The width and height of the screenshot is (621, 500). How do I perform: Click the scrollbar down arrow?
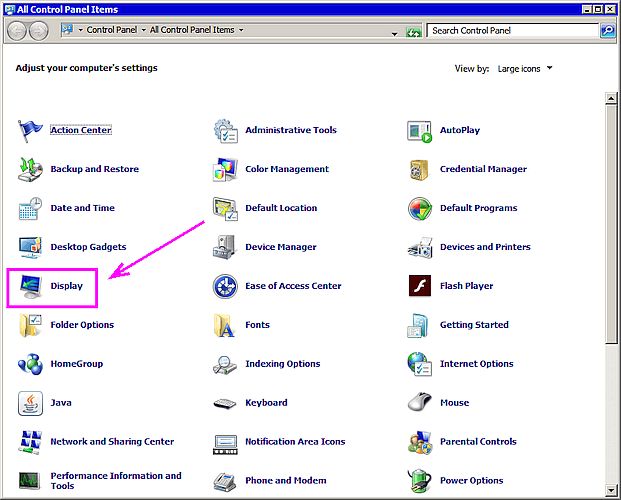(x=611, y=490)
